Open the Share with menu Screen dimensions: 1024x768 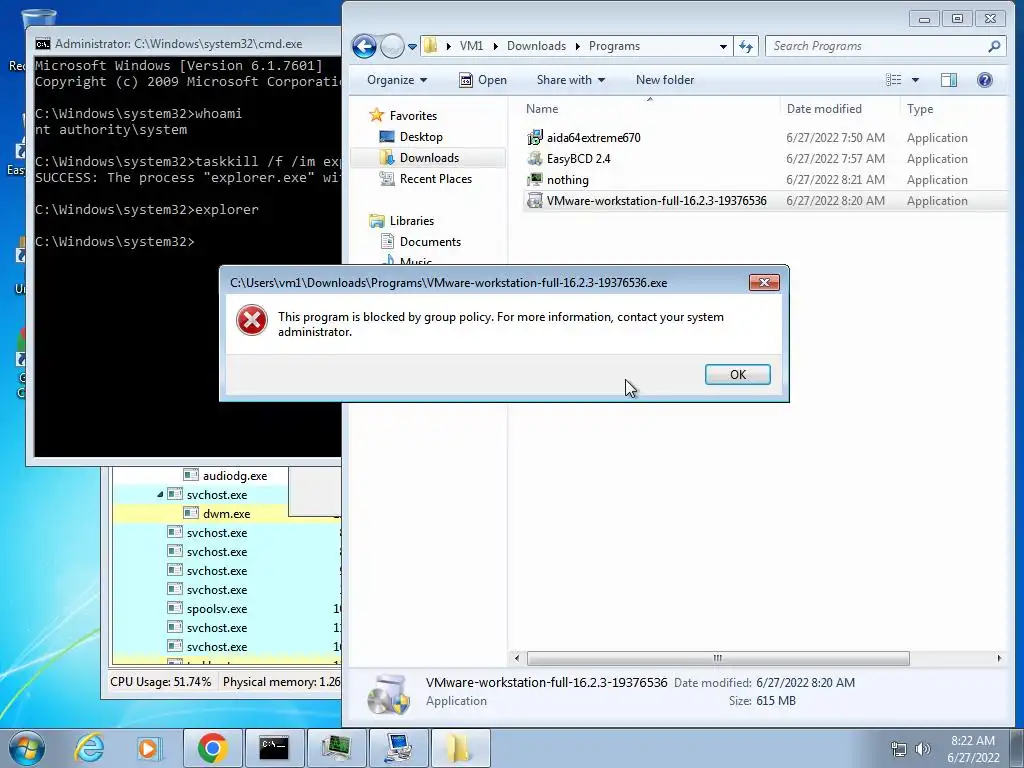[x=570, y=80]
